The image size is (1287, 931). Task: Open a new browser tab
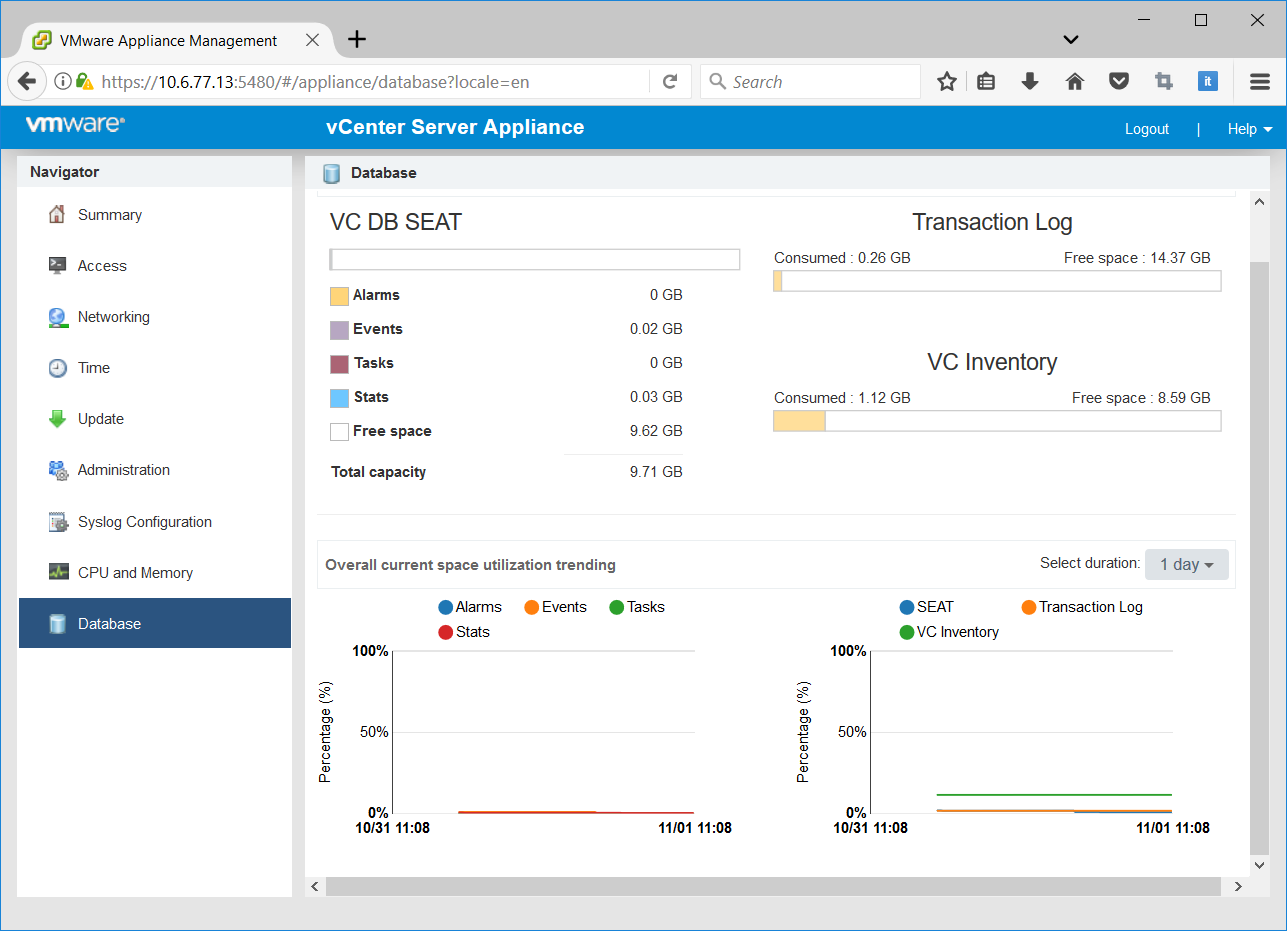(357, 40)
